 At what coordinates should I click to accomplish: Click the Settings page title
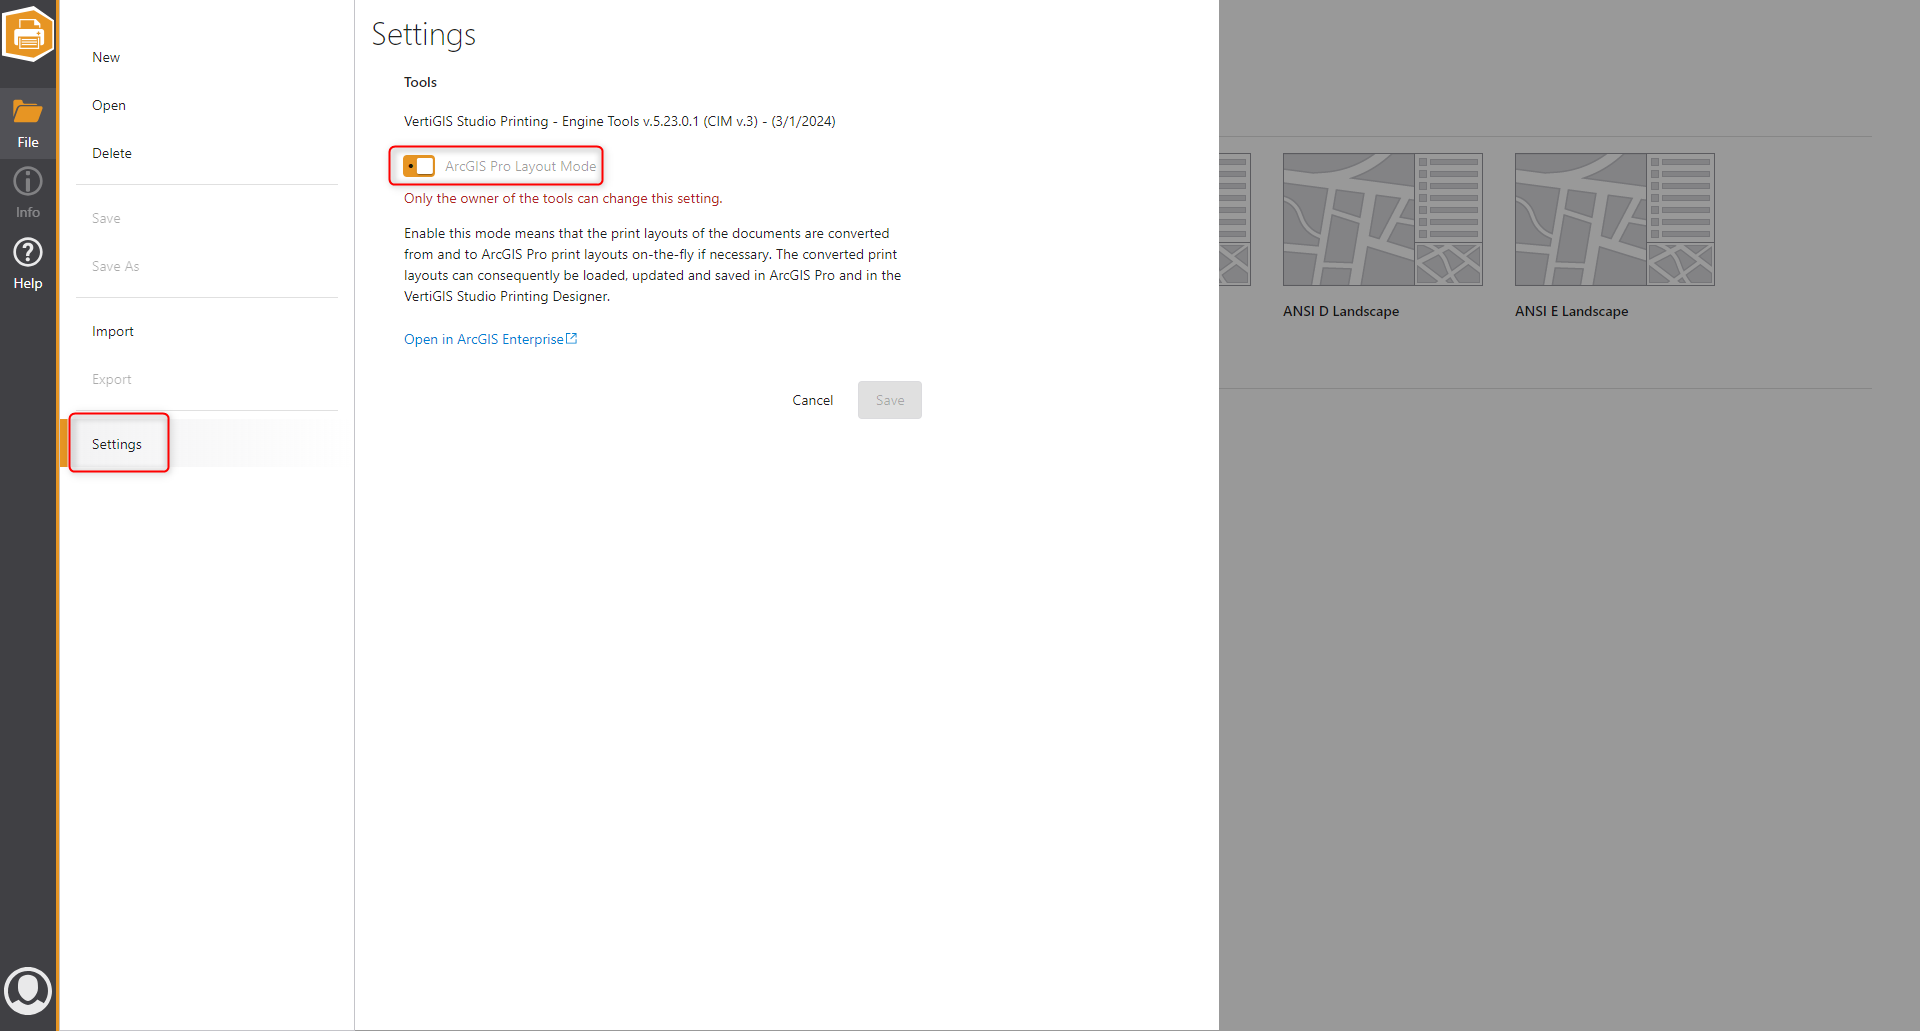point(424,35)
